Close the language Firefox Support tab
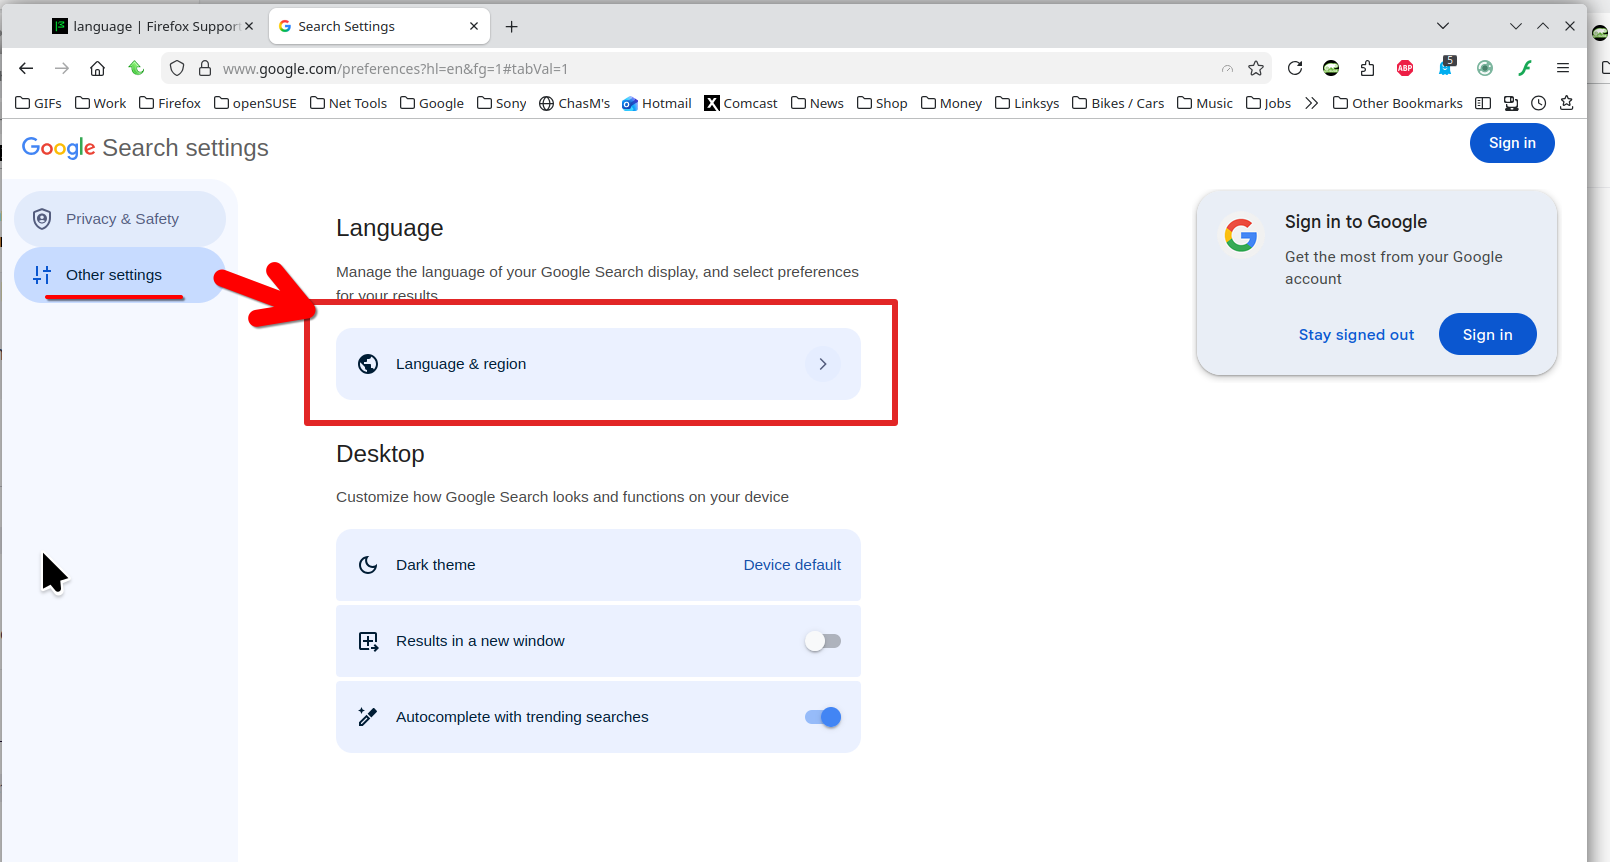This screenshot has height=862, width=1610. [x=249, y=27]
